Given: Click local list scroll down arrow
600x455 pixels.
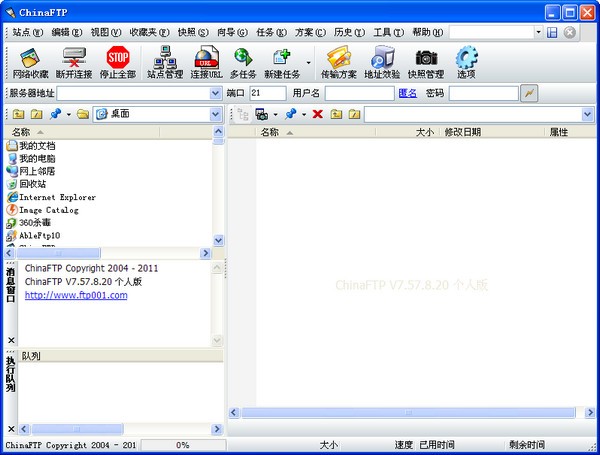Looking at the screenshot, I should point(218,240).
